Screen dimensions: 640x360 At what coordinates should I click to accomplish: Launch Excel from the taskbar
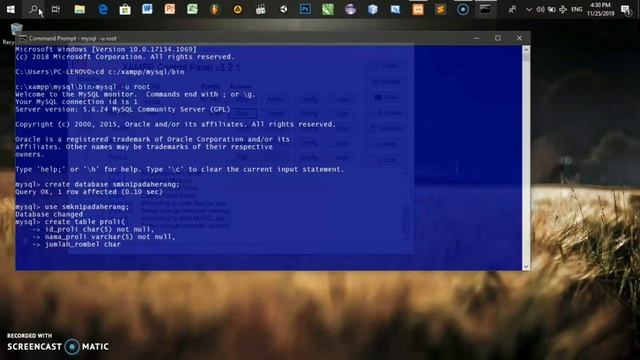click(x=192, y=9)
